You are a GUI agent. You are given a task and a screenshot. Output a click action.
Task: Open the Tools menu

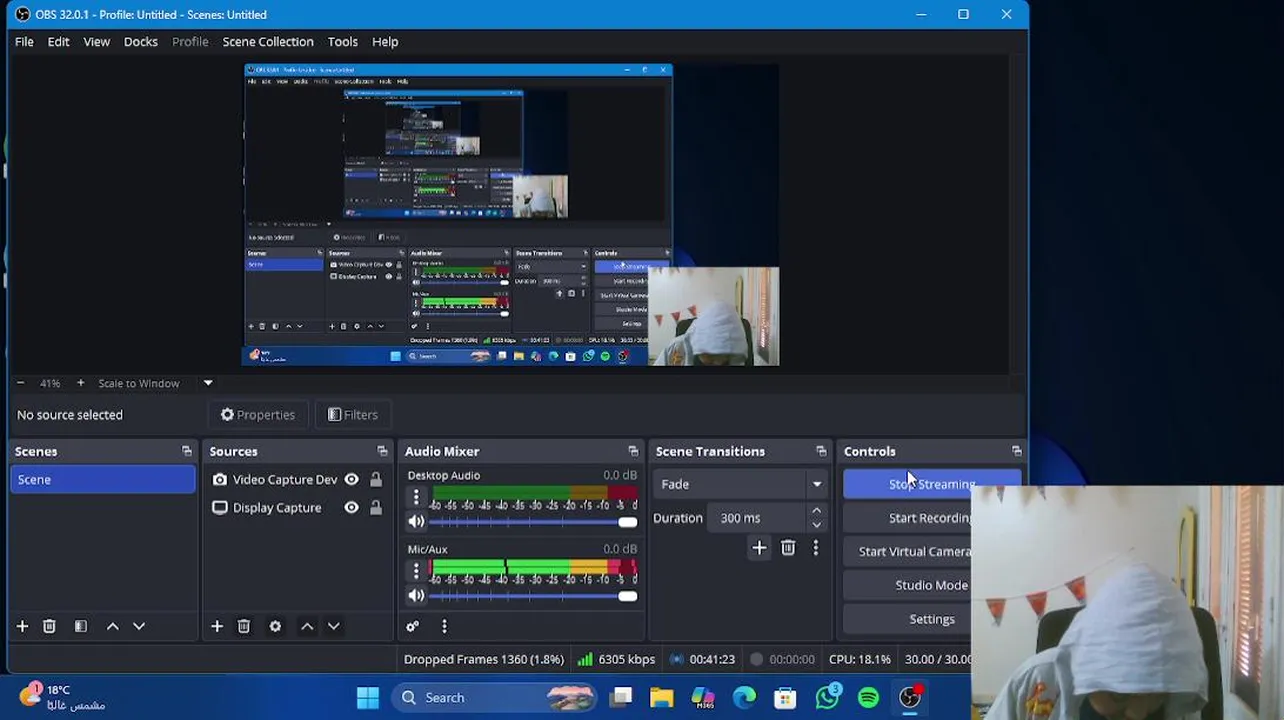tap(342, 42)
